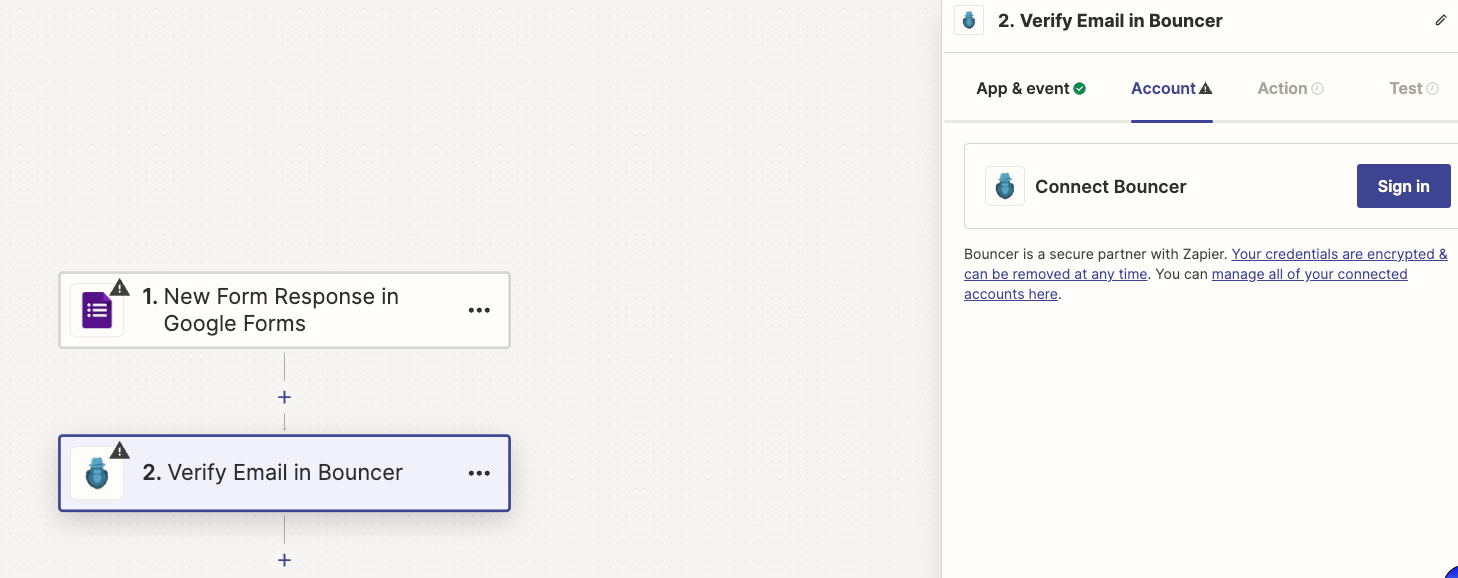
Task: Select the Account tab
Action: coord(1171,88)
